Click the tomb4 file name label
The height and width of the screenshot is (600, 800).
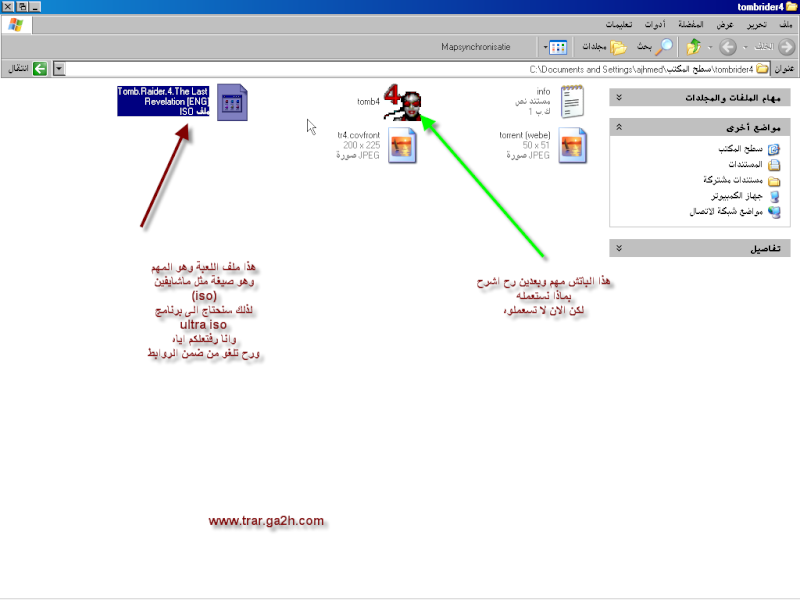pos(368,102)
